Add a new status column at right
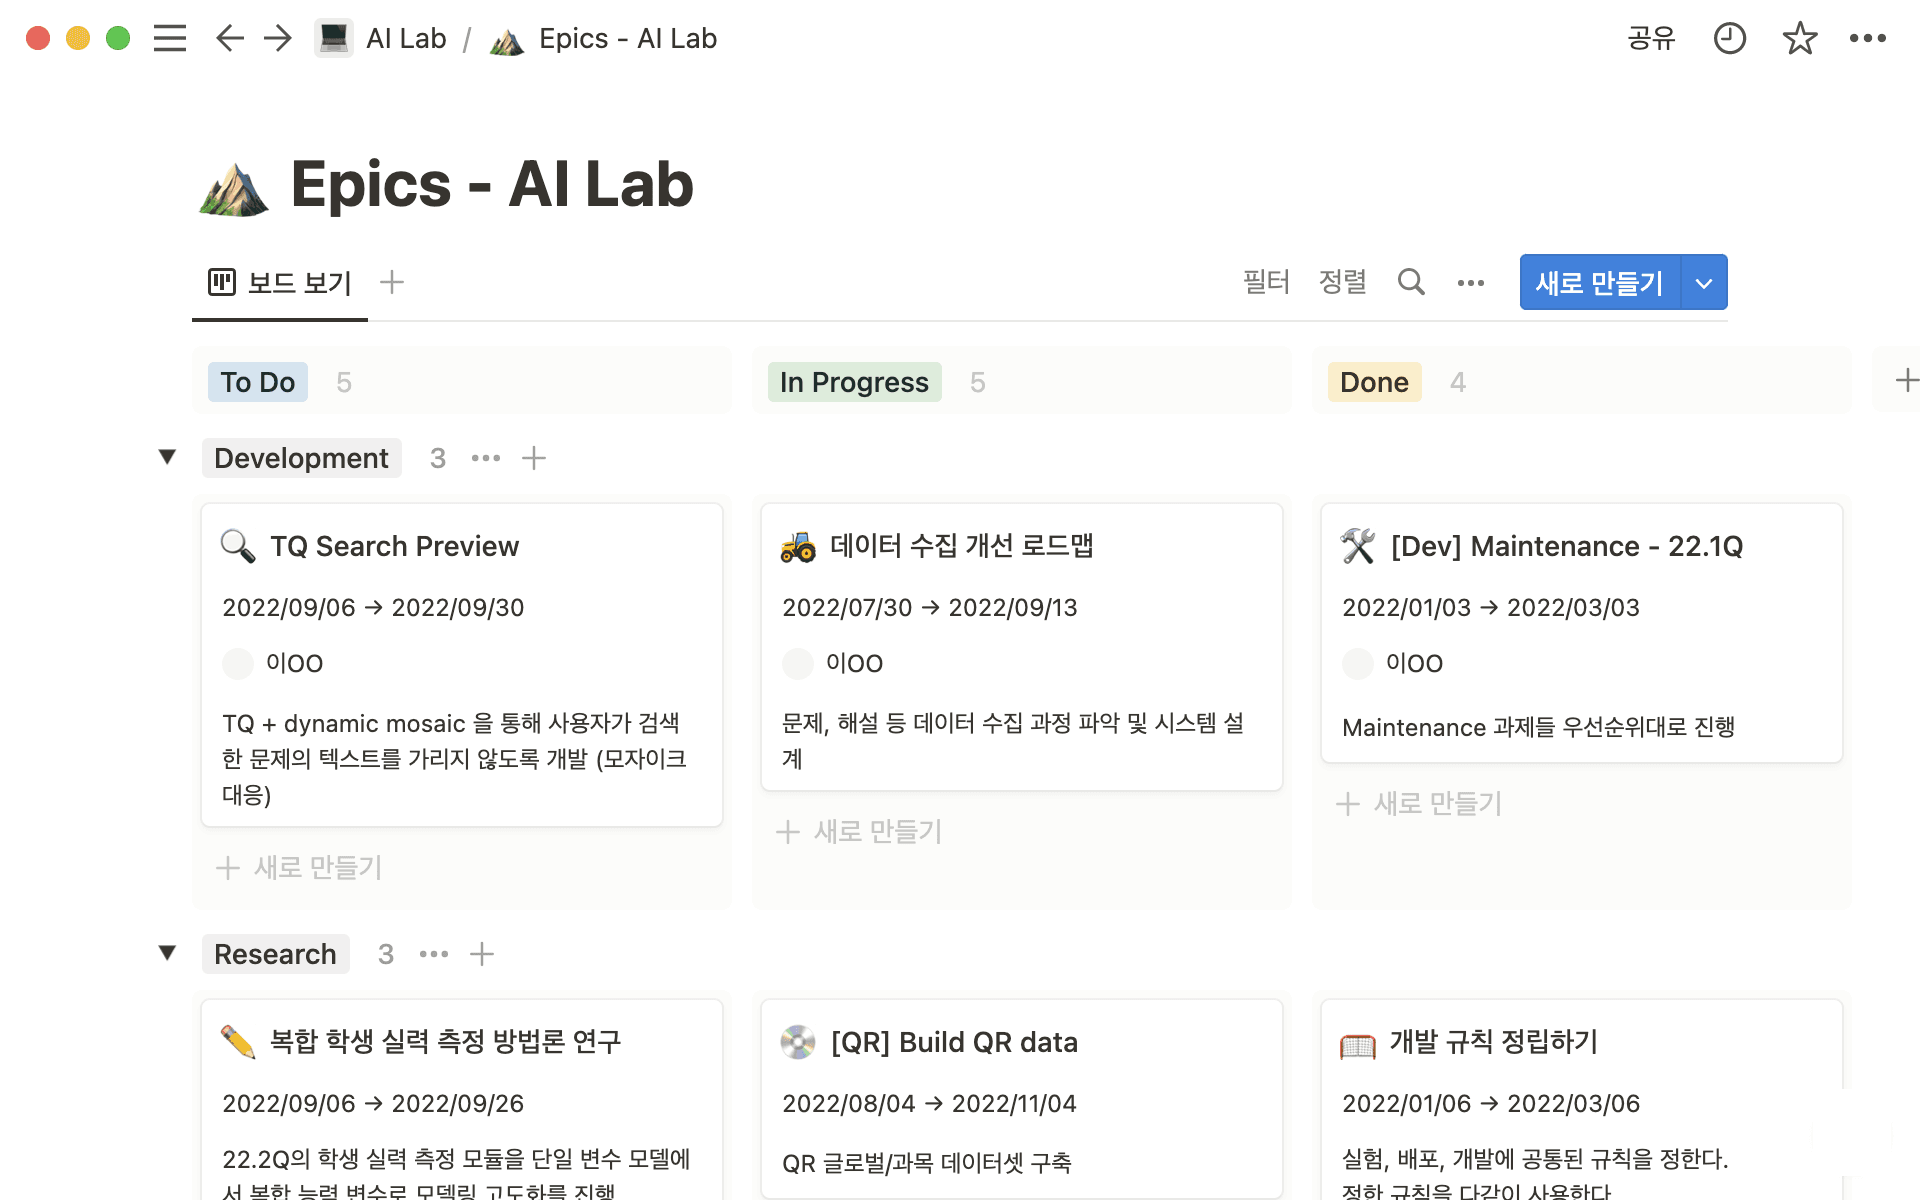The image size is (1920, 1200). [1906, 381]
